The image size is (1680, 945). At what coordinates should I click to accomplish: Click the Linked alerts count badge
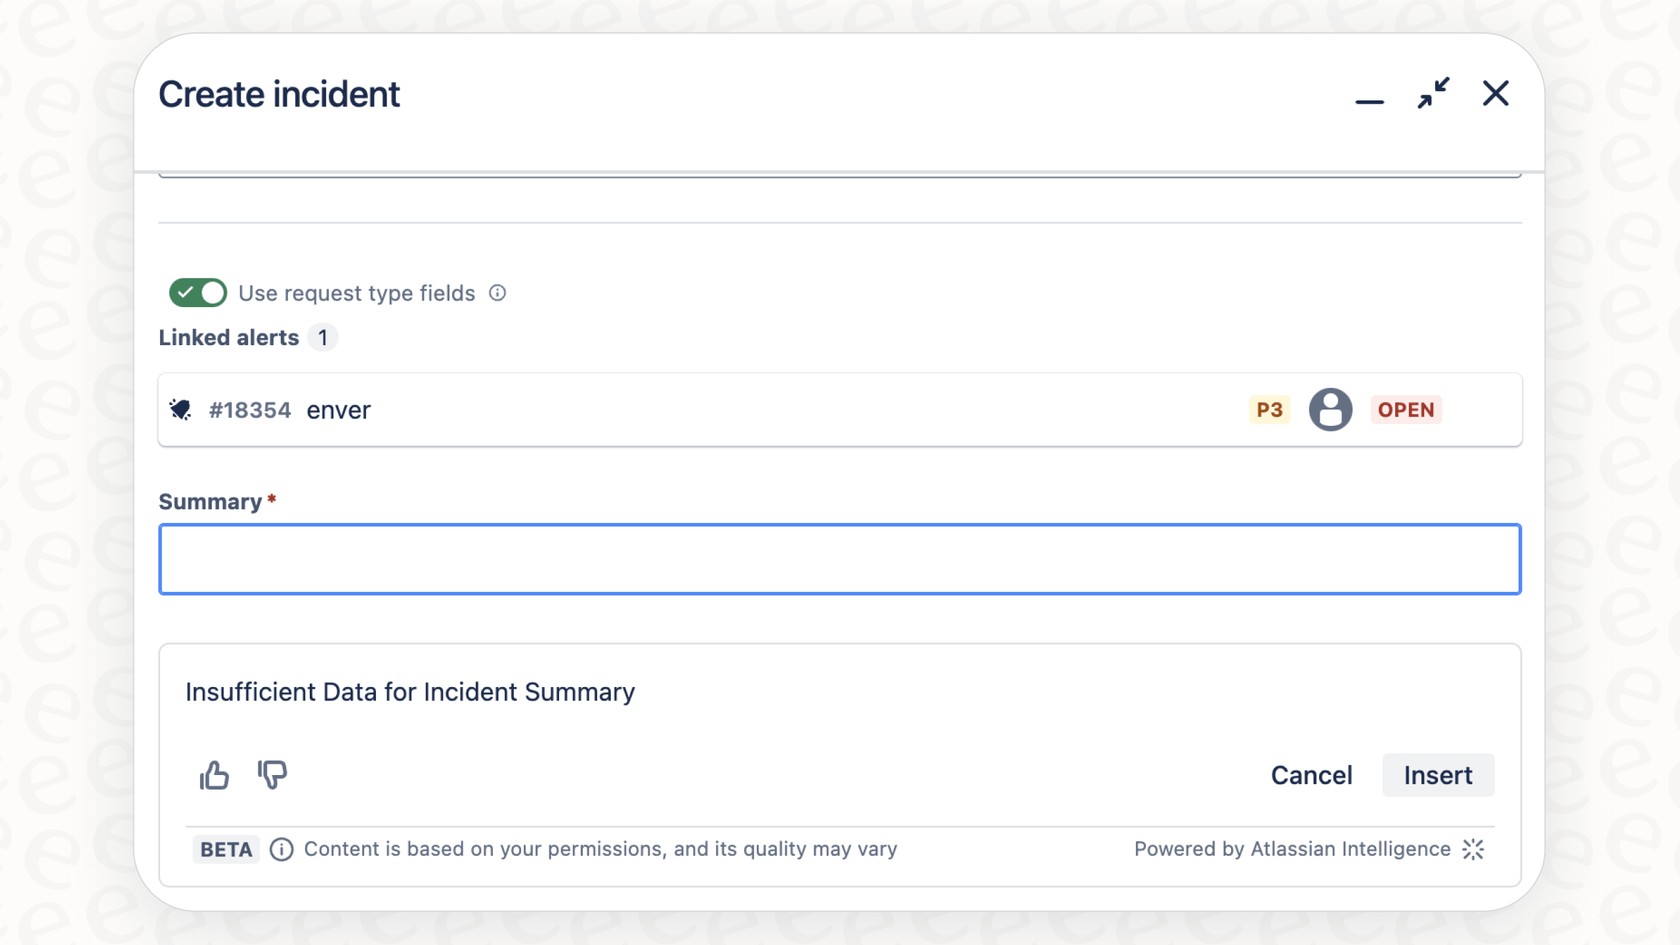pyautogui.click(x=322, y=337)
